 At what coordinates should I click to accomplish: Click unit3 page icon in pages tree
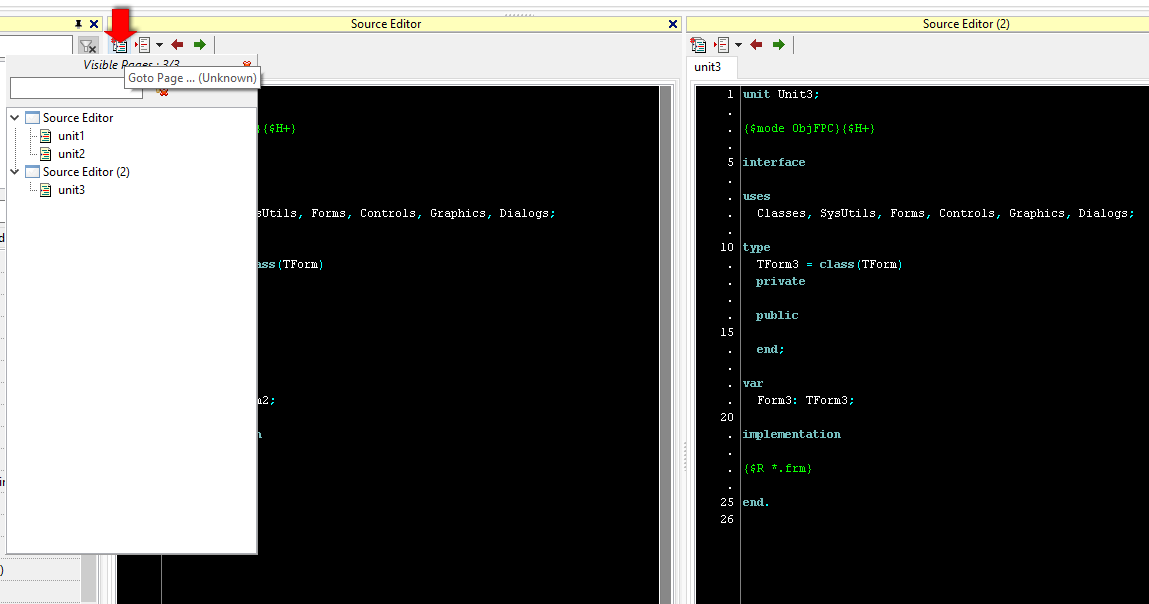pos(45,190)
